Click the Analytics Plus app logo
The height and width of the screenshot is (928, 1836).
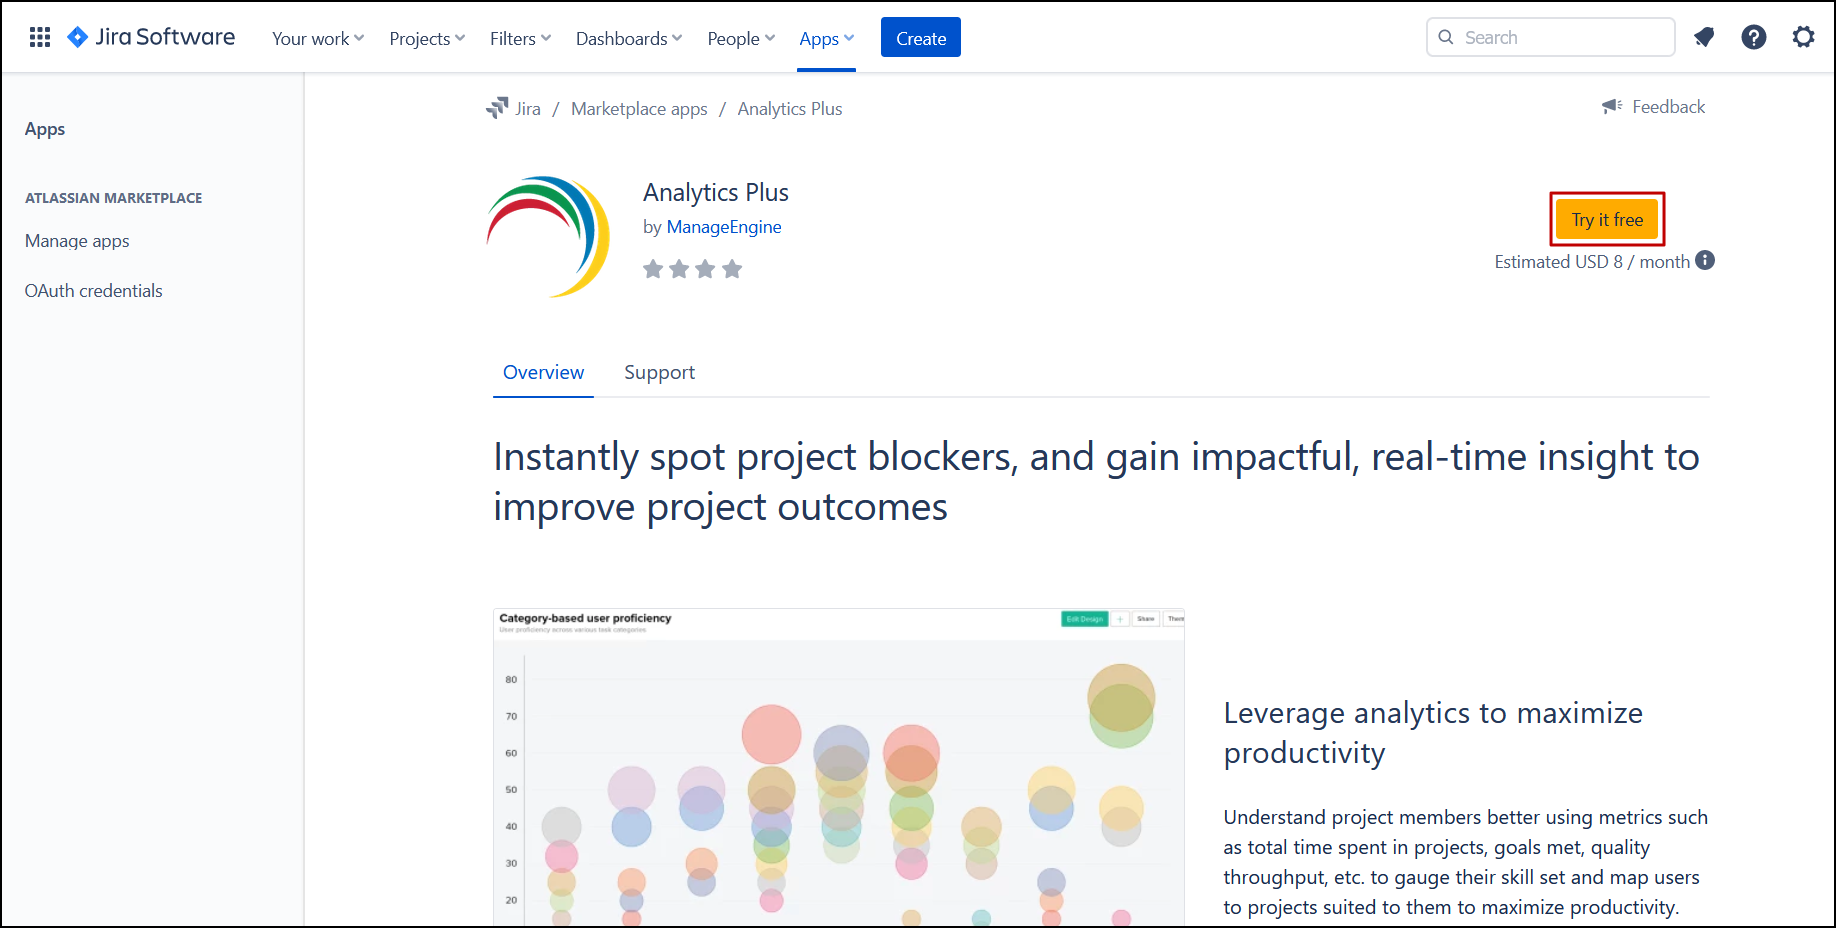548,237
